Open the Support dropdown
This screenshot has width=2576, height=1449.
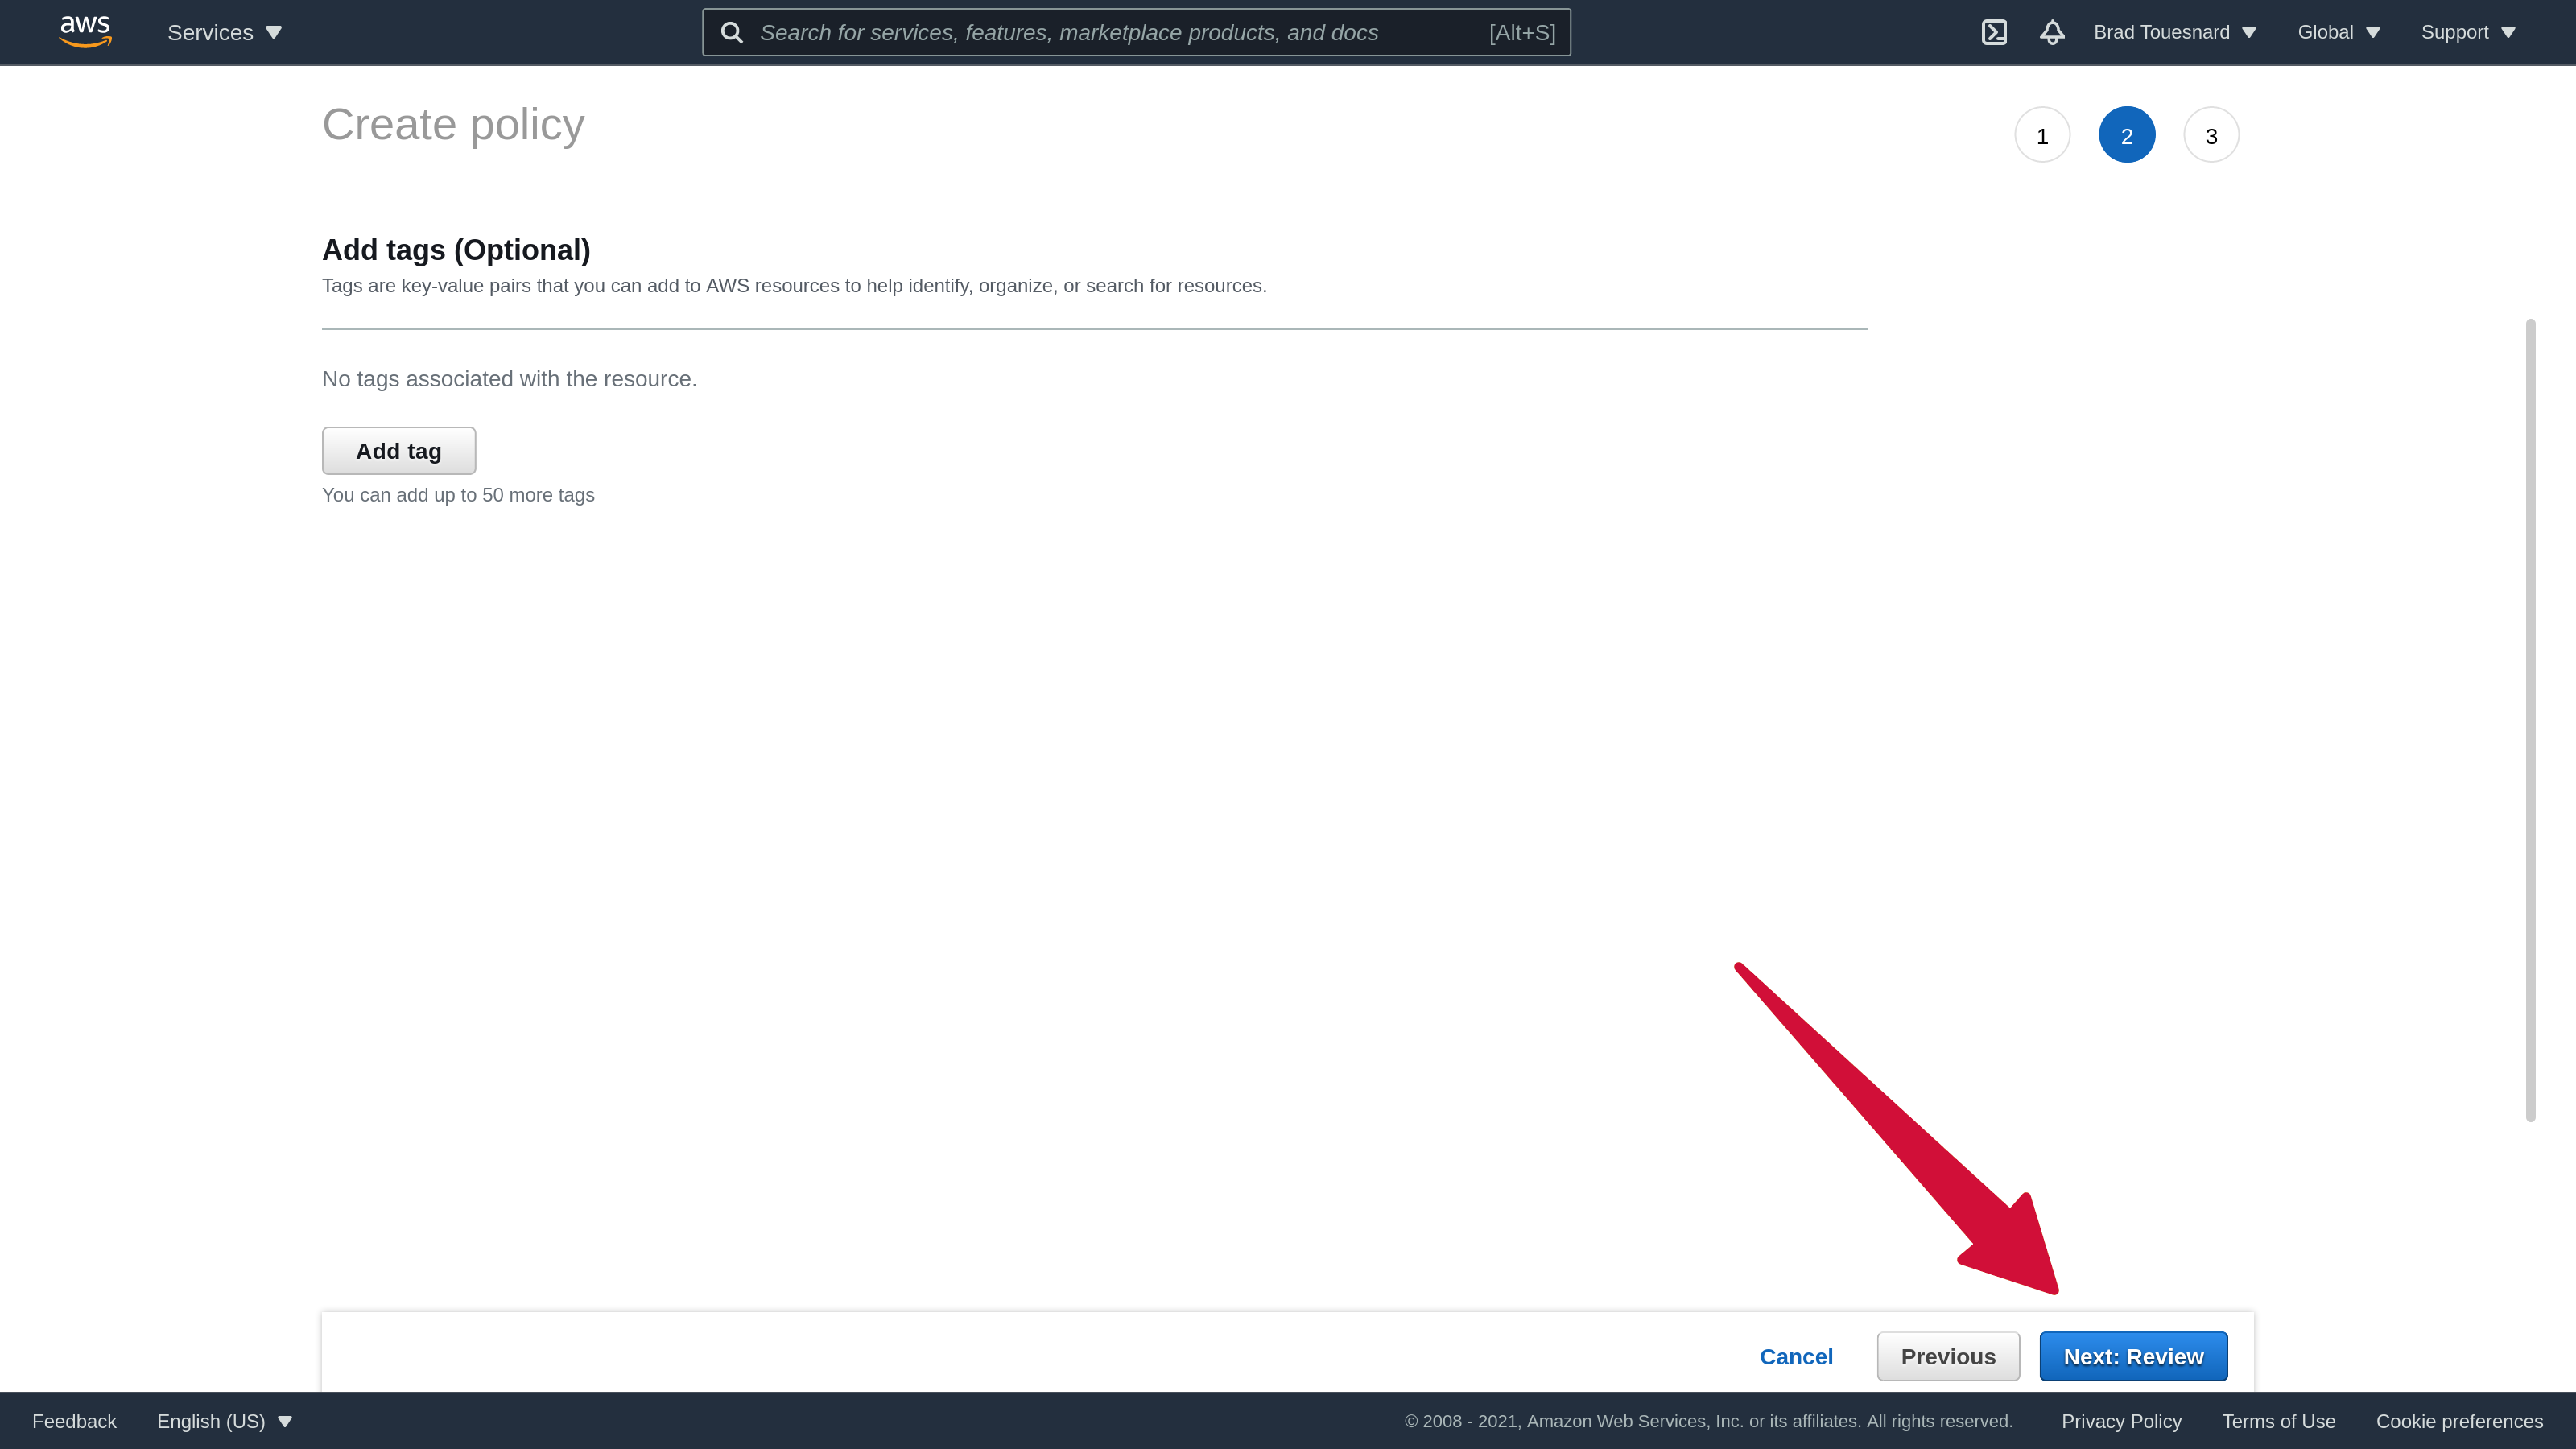tap(2468, 32)
